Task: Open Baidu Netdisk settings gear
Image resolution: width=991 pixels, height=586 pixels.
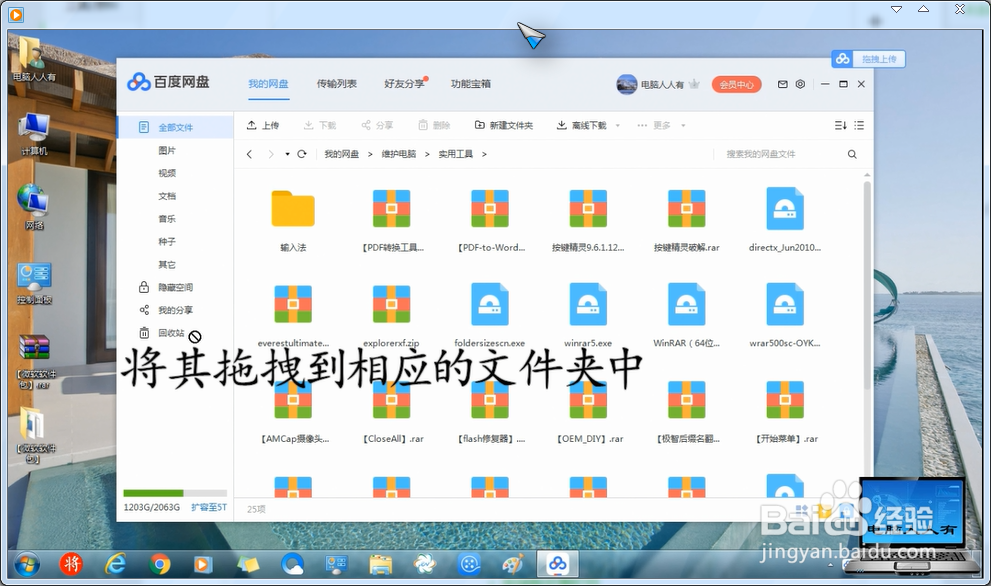Action: click(800, 84)
